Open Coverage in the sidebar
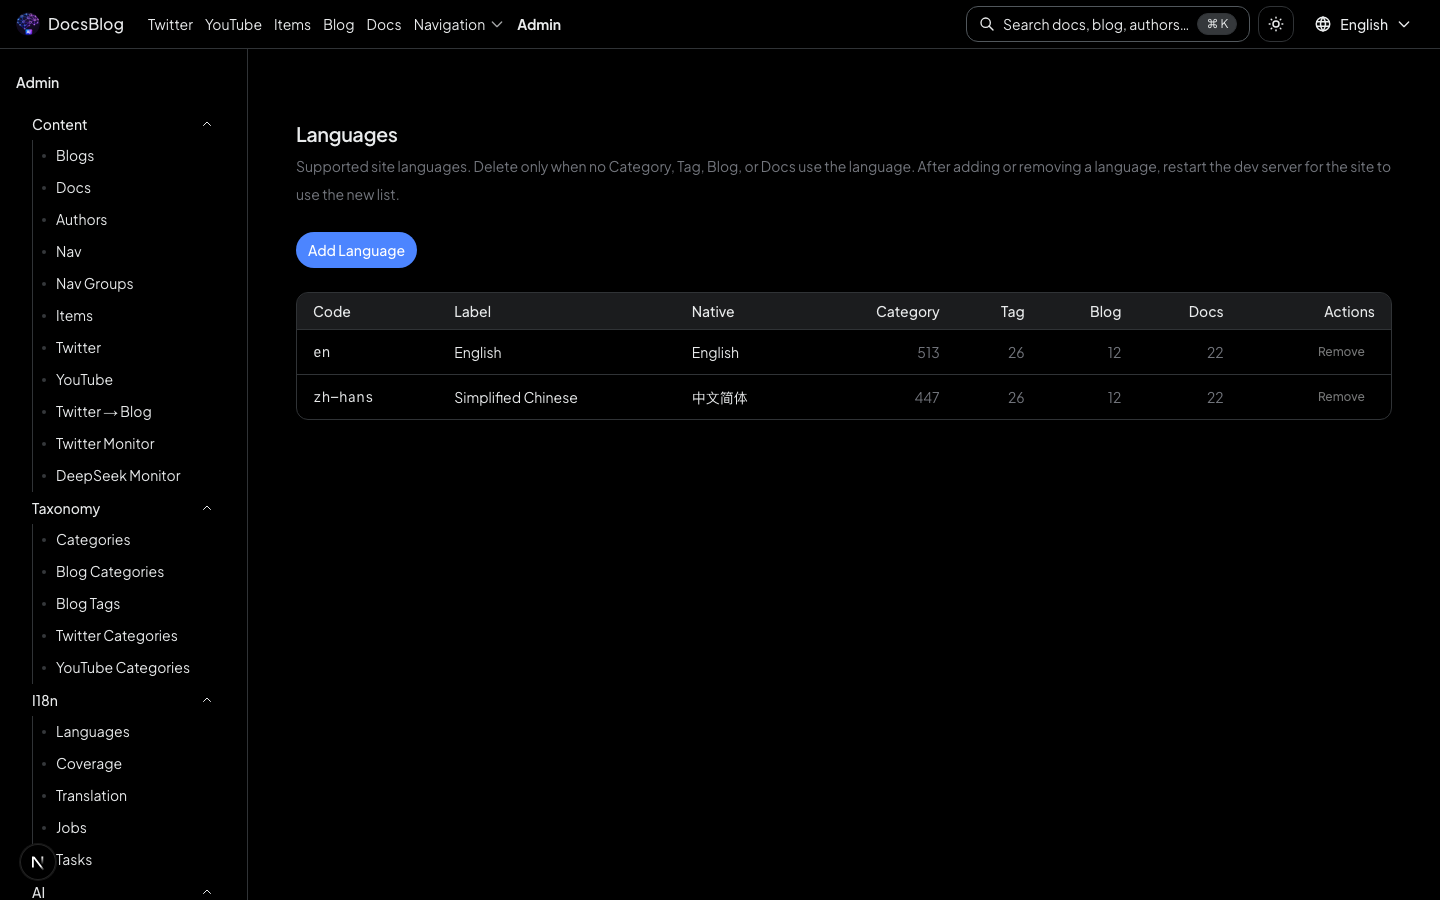1440x900 pixels. [x=89, y=764]
